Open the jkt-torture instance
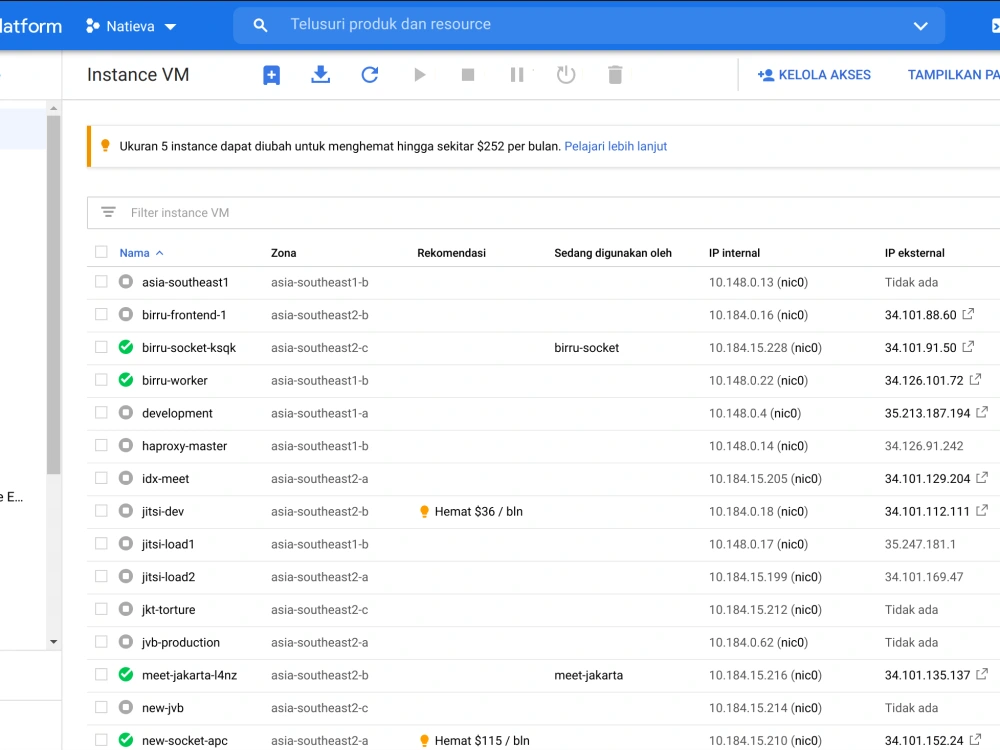This screenshot has height=750, width=1000. 168,610
